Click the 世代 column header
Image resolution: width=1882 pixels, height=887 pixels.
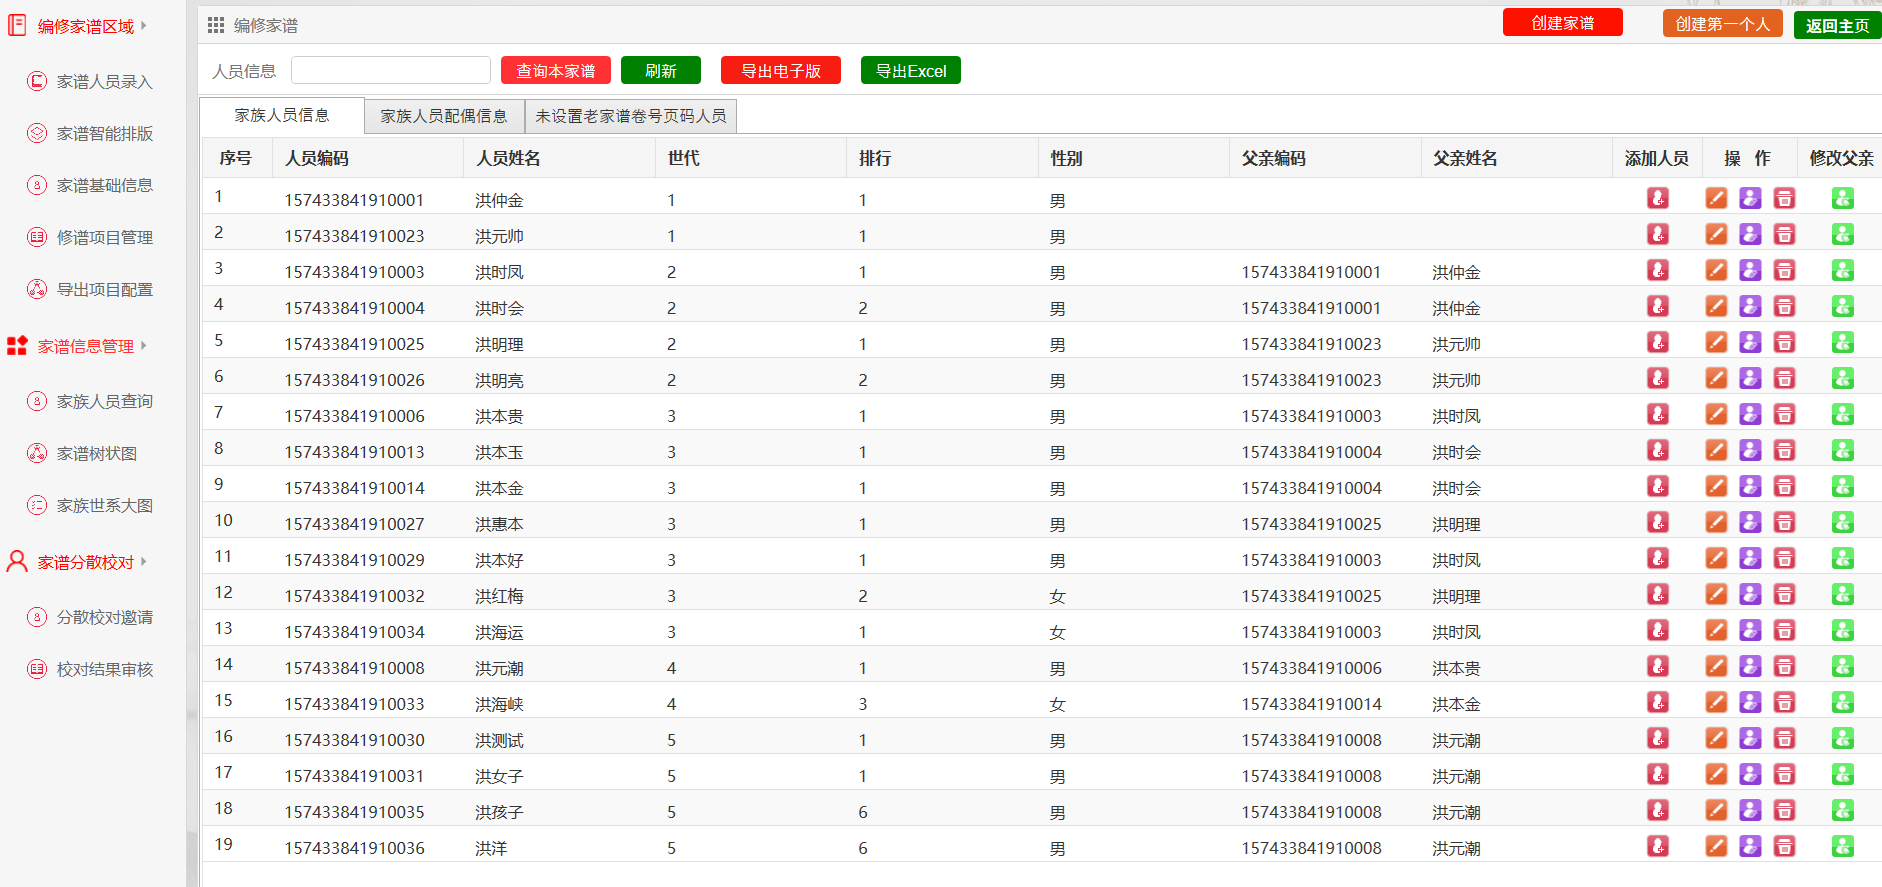tap(684, 158)
